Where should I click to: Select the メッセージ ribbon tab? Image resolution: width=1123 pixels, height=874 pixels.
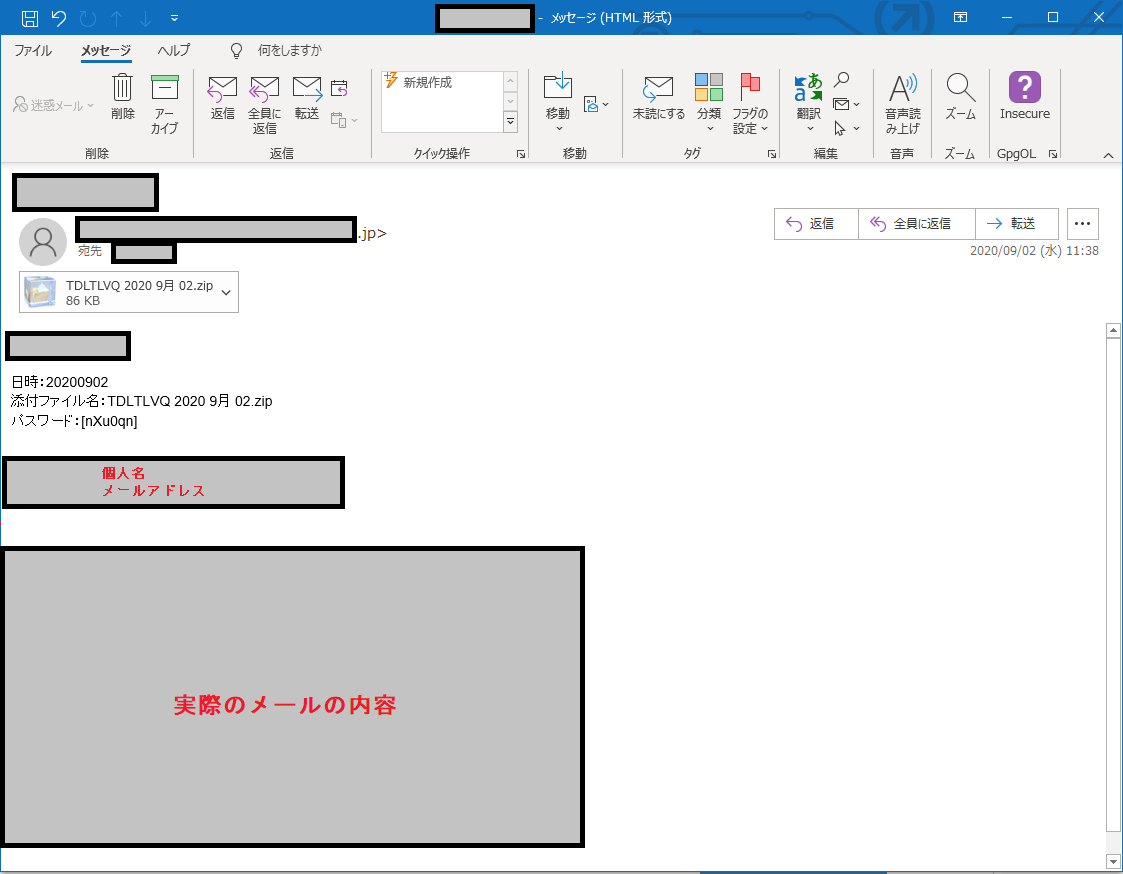click(x=106, y=50)
